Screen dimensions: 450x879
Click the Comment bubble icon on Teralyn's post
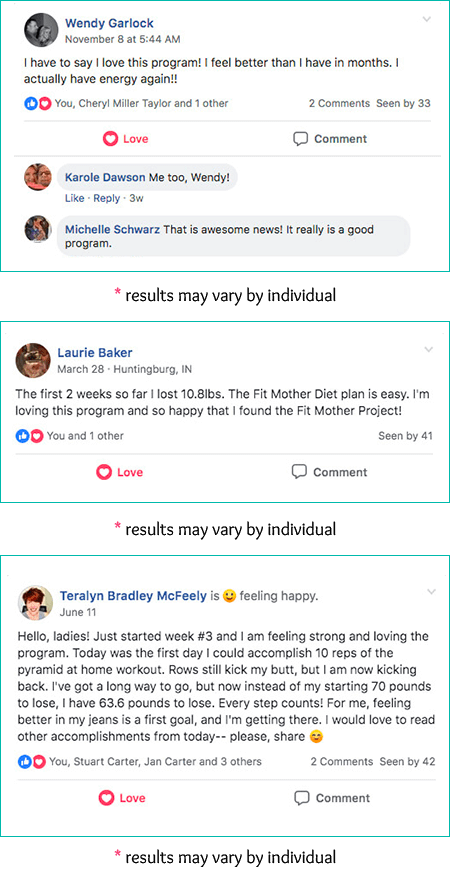(302, 798)
